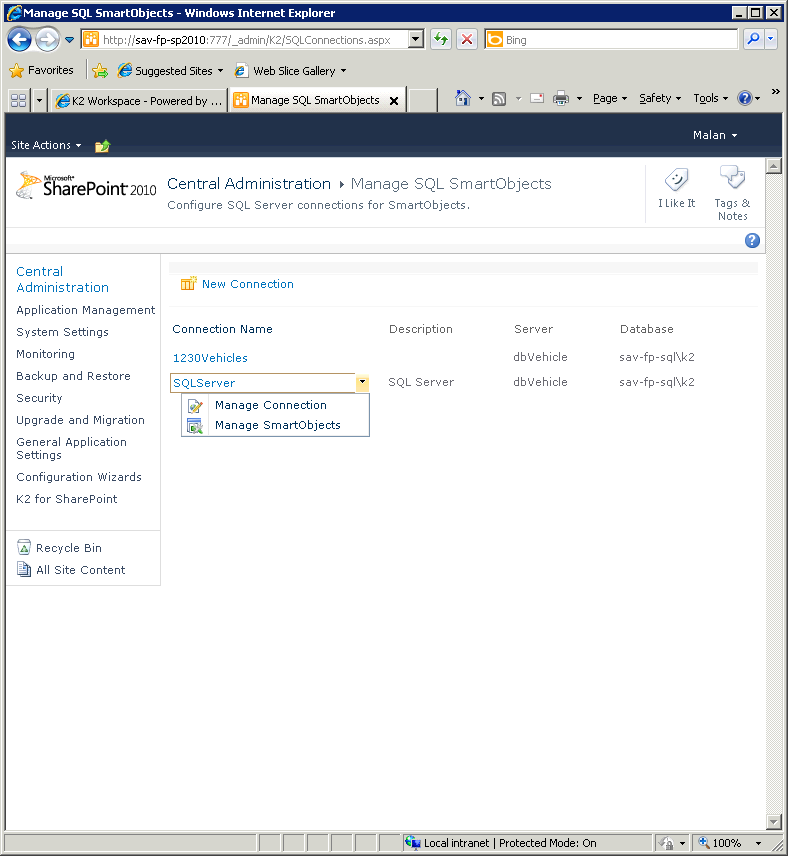The height and width of the screenshot is (856, 788).
Task: Open the Safety menu
Action: pyautogui.click(x=660, y=98)
